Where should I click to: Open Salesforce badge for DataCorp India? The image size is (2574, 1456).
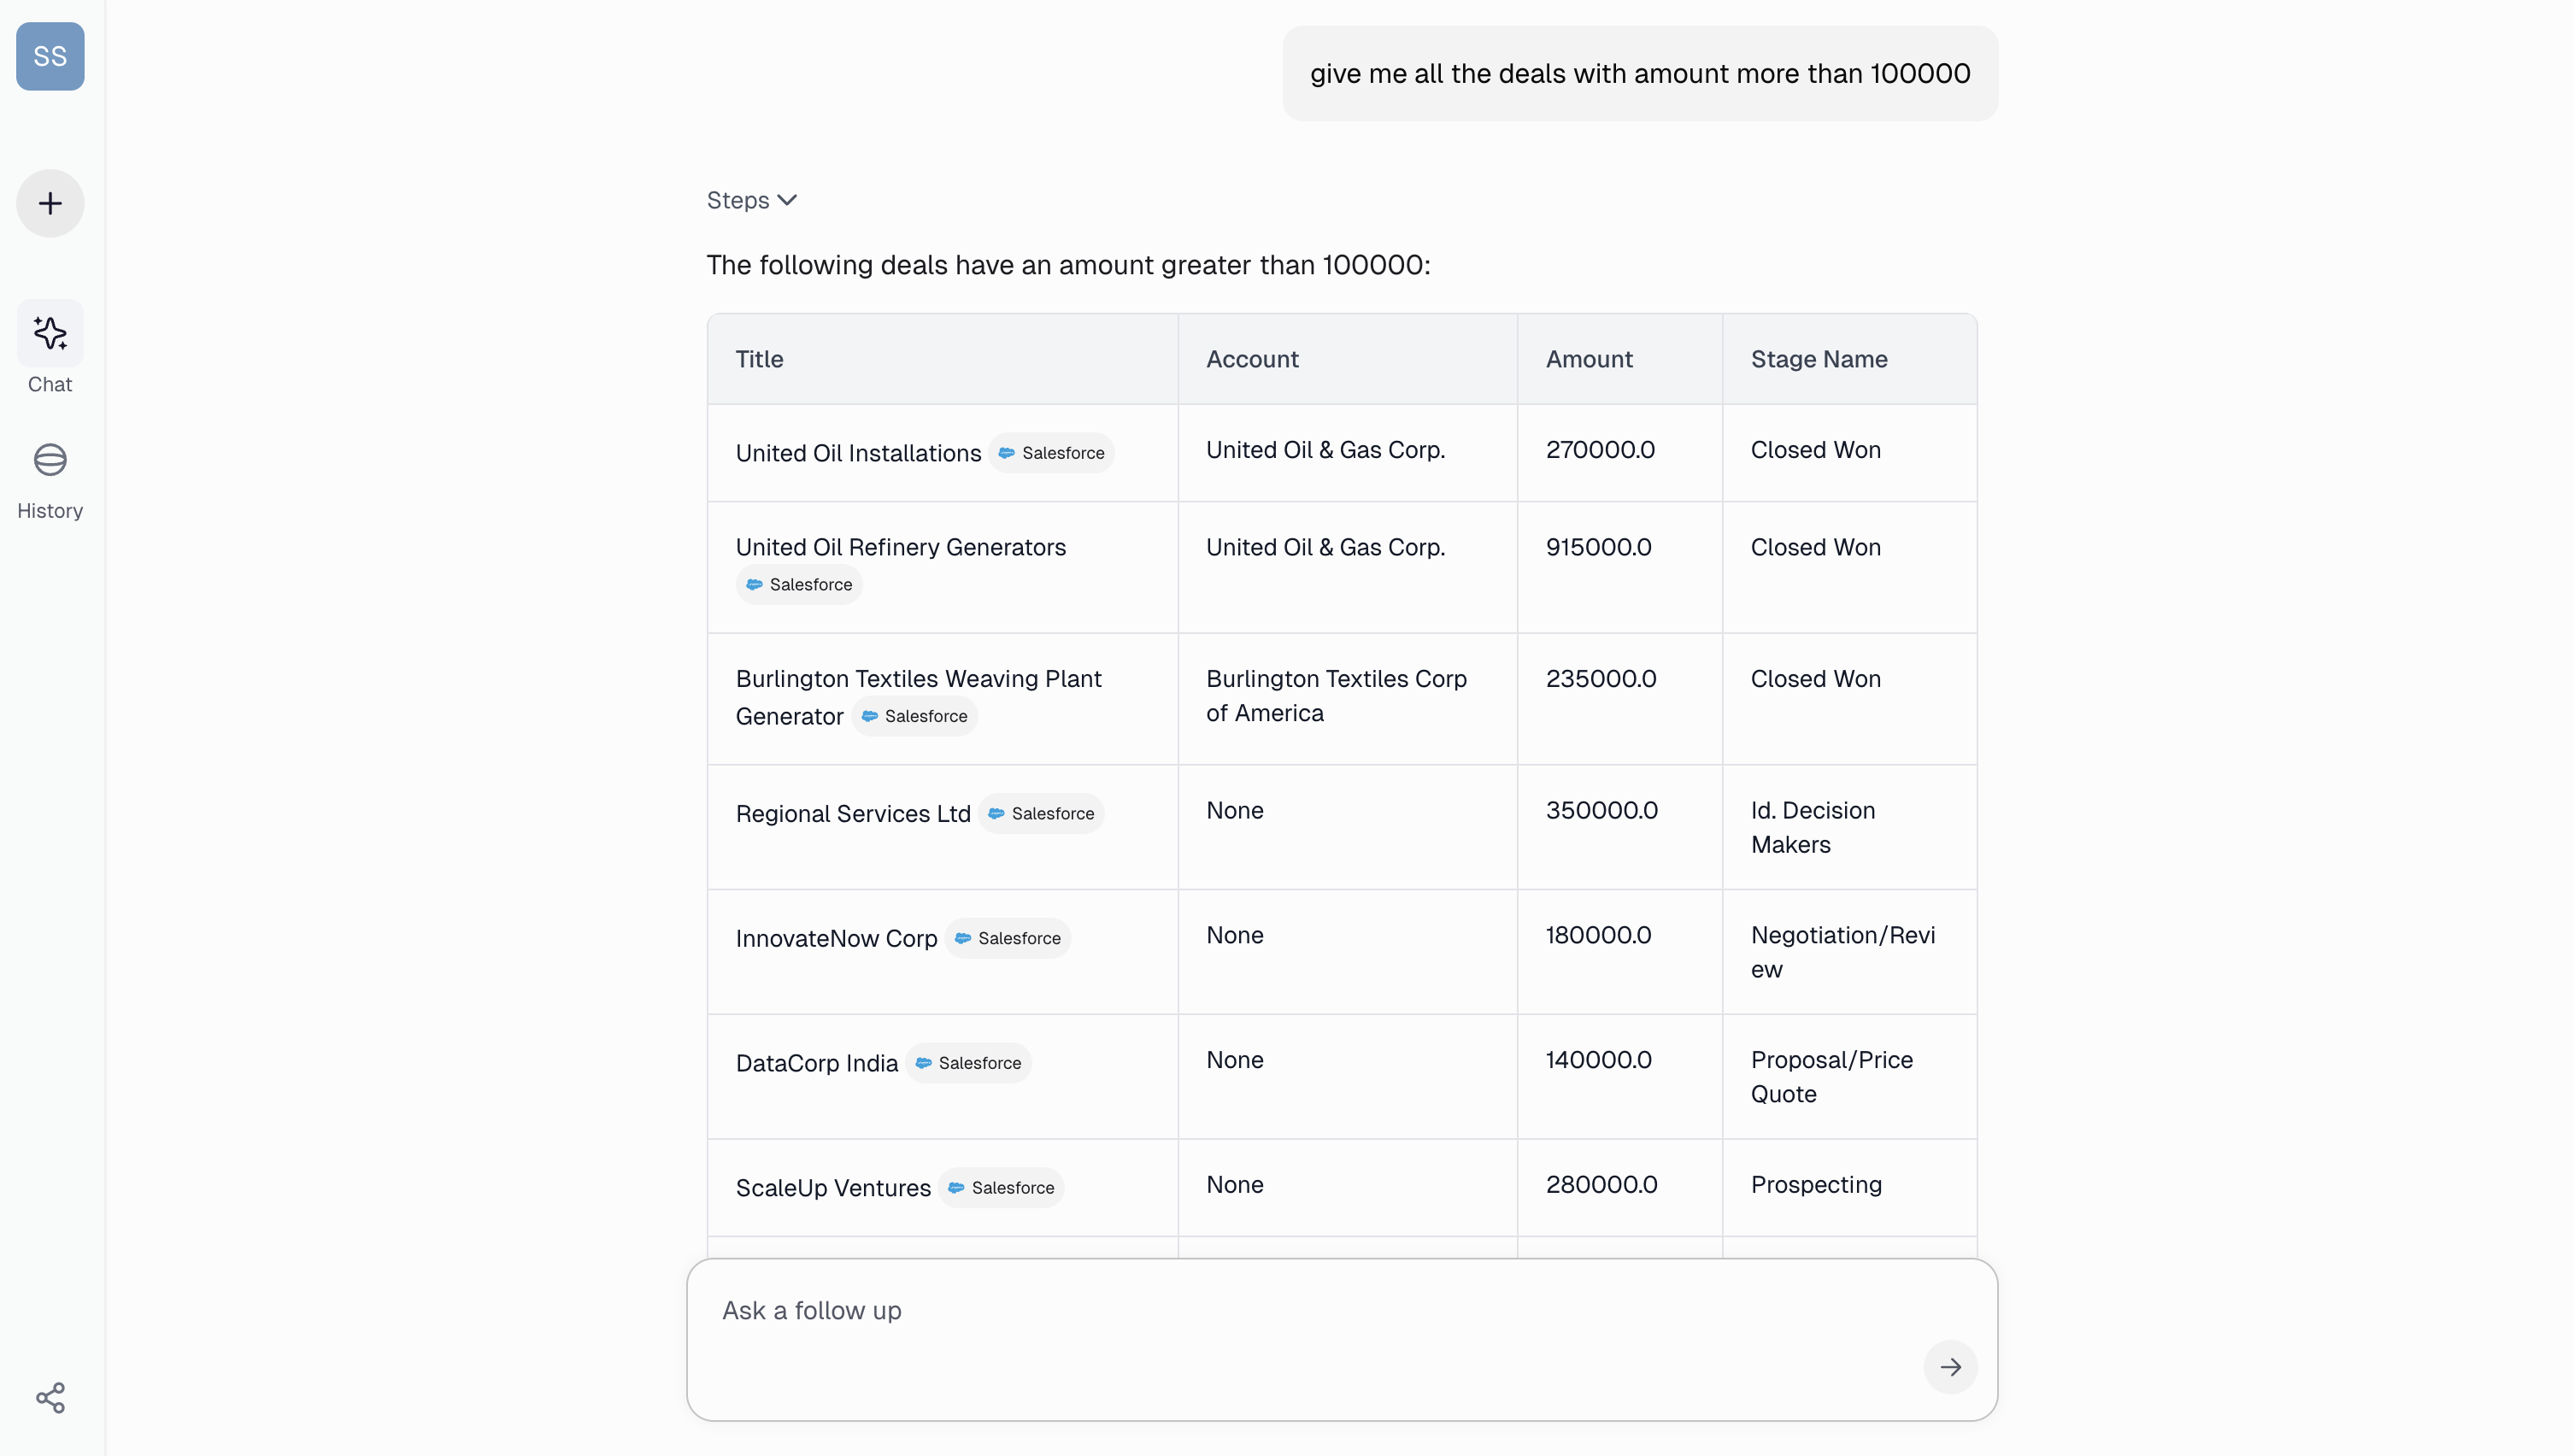(x=968, y=1063)
